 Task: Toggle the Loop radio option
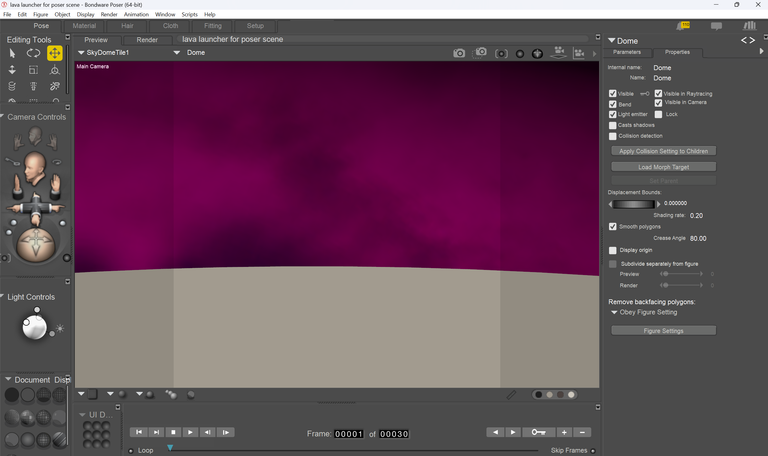[131, 451]
